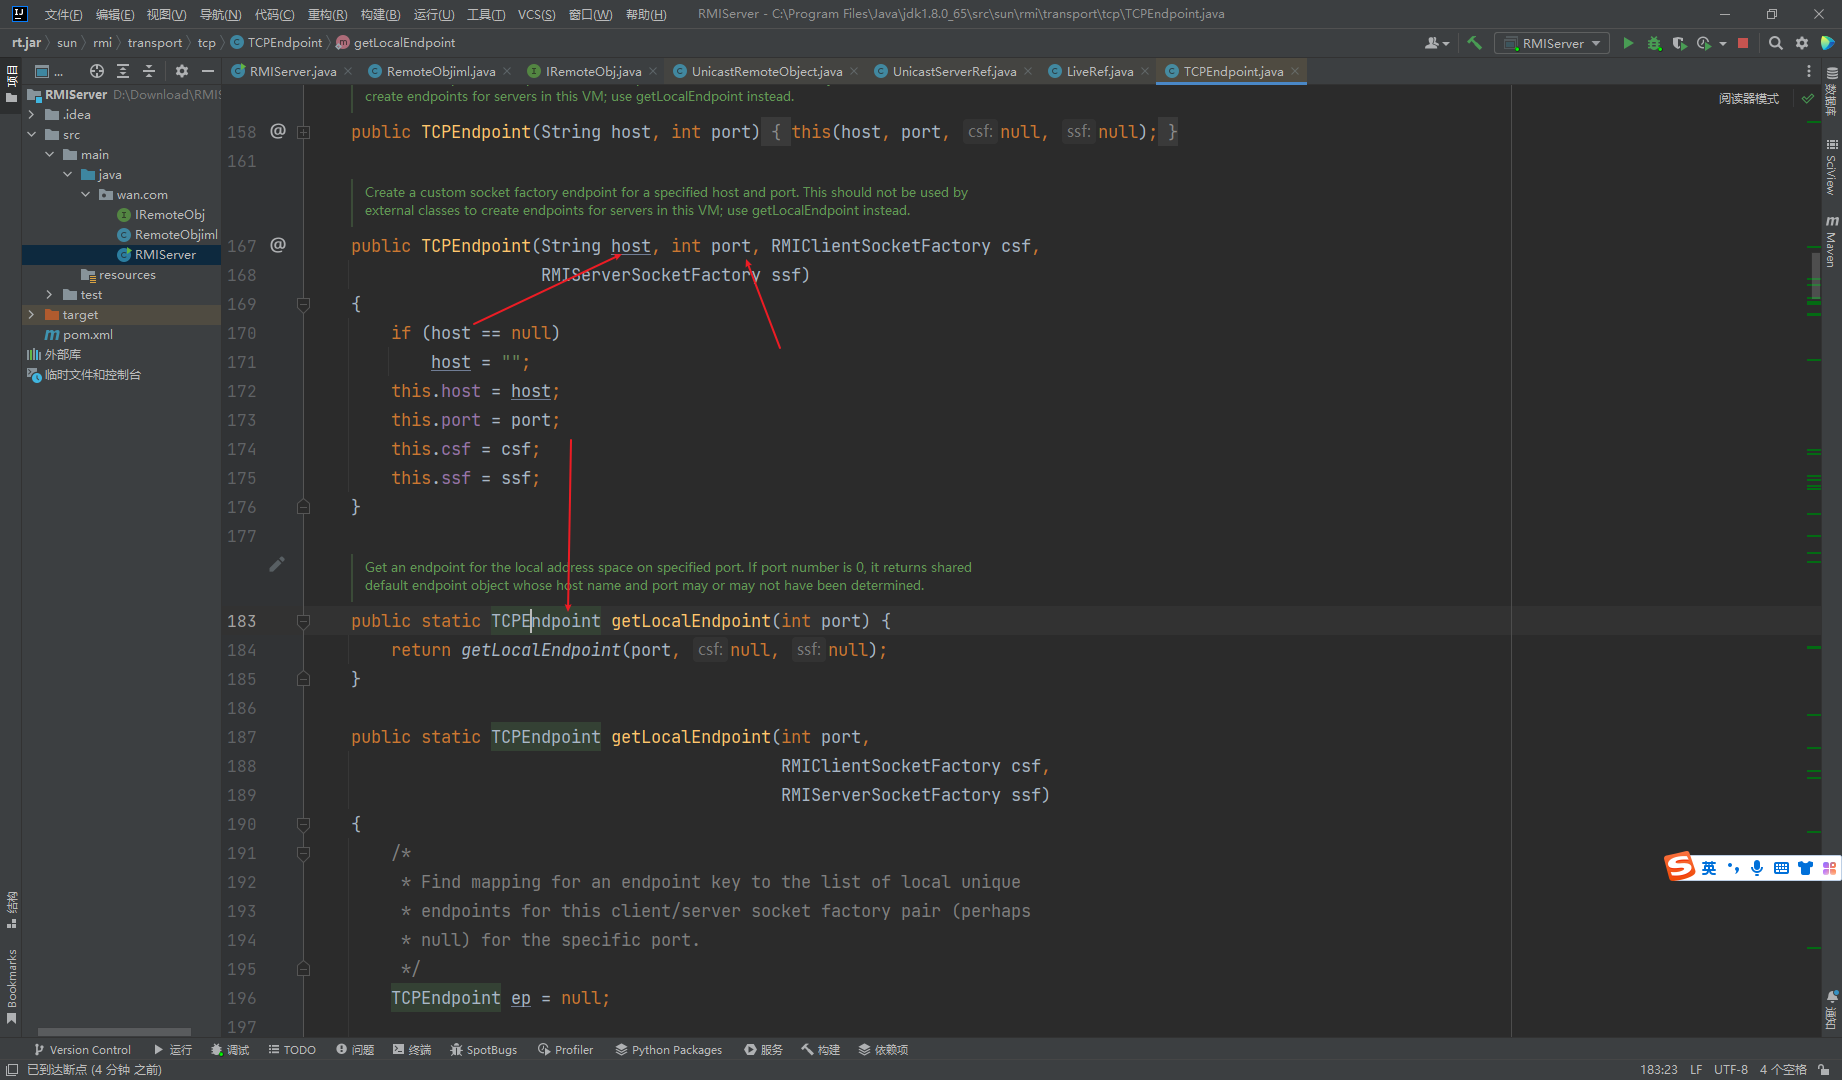Viewport: 1842px width, 1080px height.
Task: Click the profiler run icon with the clock
Action: (1704, 43)
